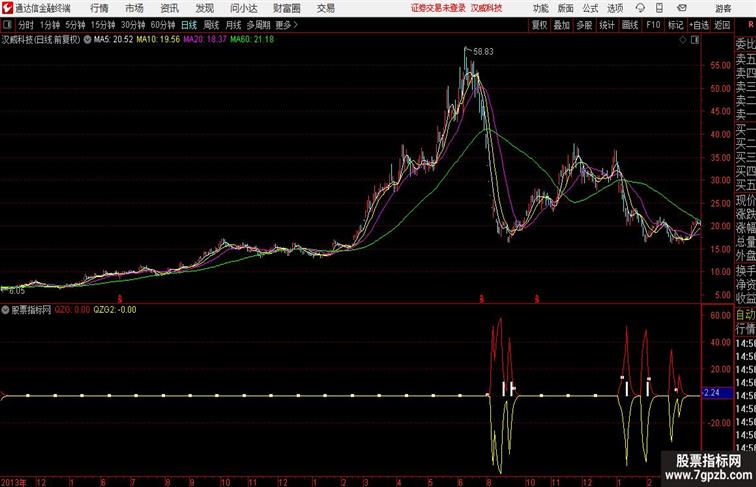Open the 发现 menu
The width and height of the screenshot is (756, 487).
click(204, 8)
